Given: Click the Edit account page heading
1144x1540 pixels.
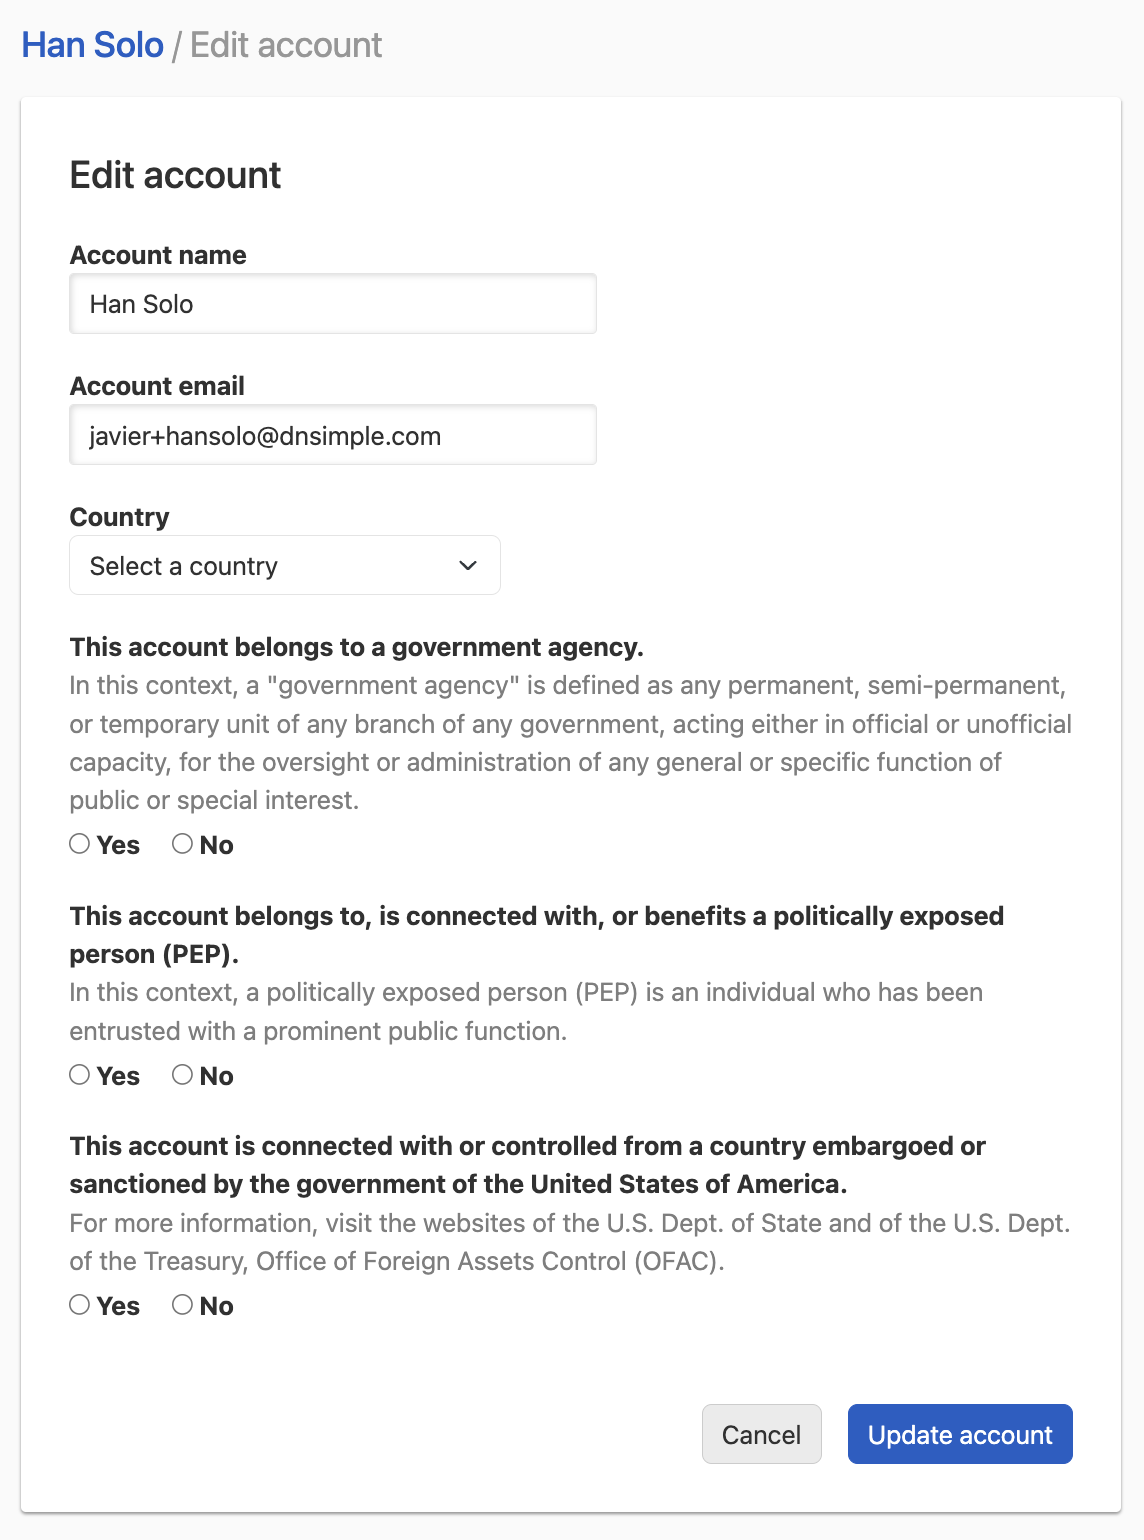Looking at the screenshot, I should coord(174,174).
